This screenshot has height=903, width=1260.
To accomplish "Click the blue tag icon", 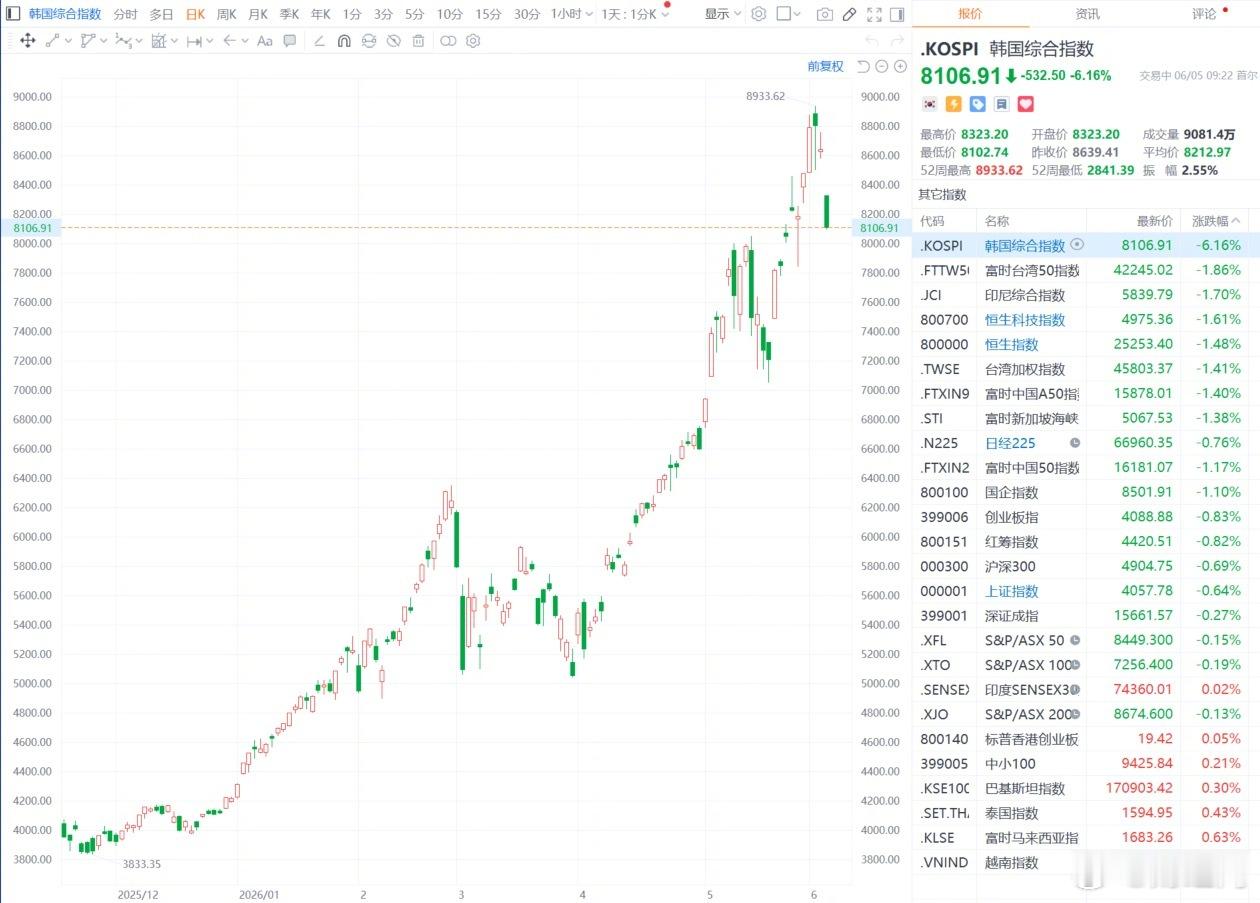I will click(977, 104).
